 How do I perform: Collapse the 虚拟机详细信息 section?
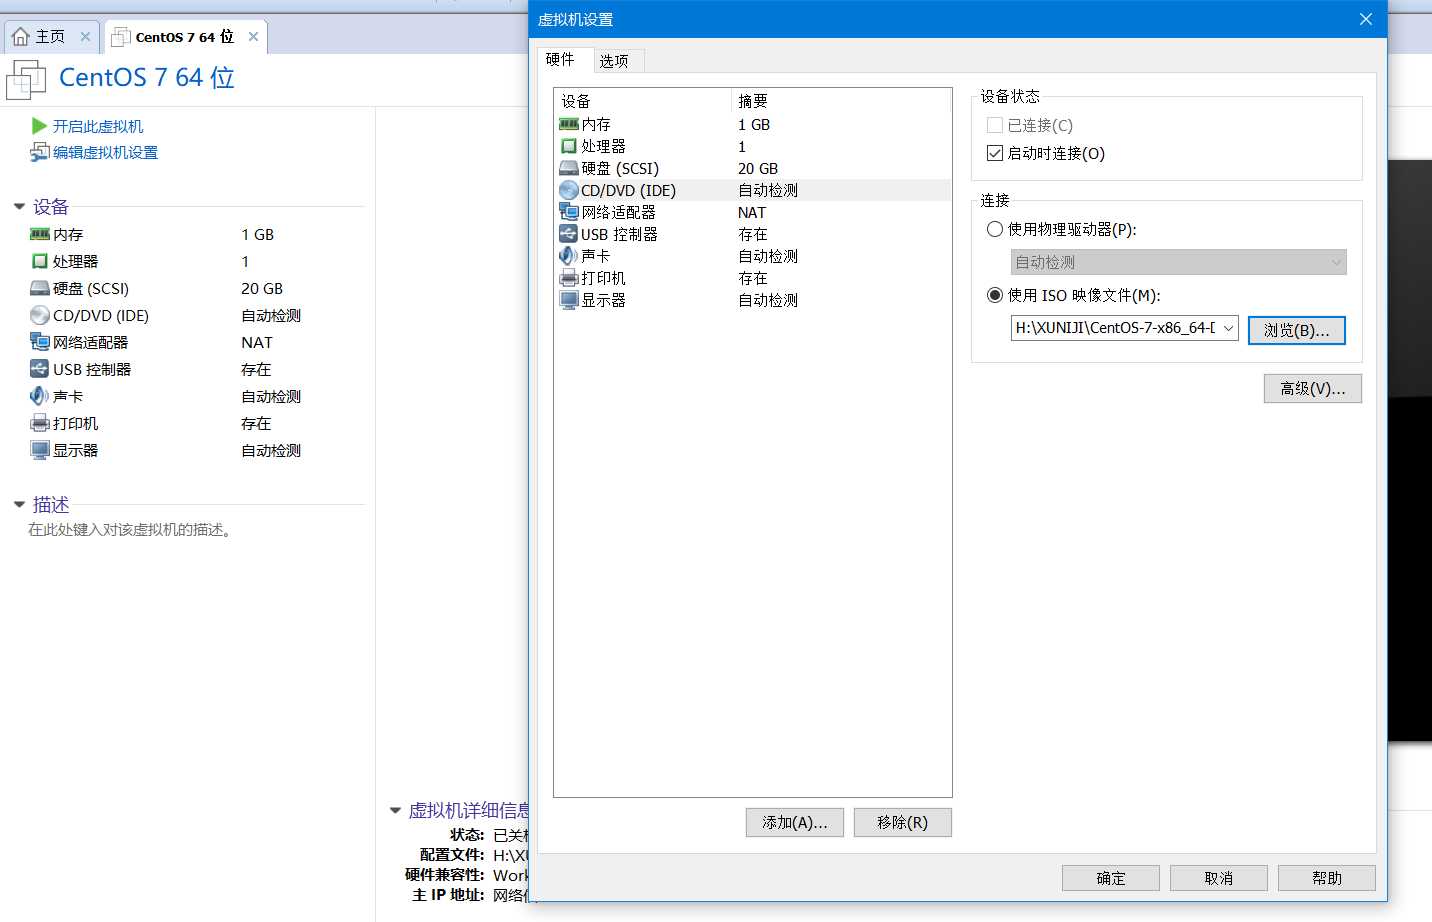tap(395, 811)
